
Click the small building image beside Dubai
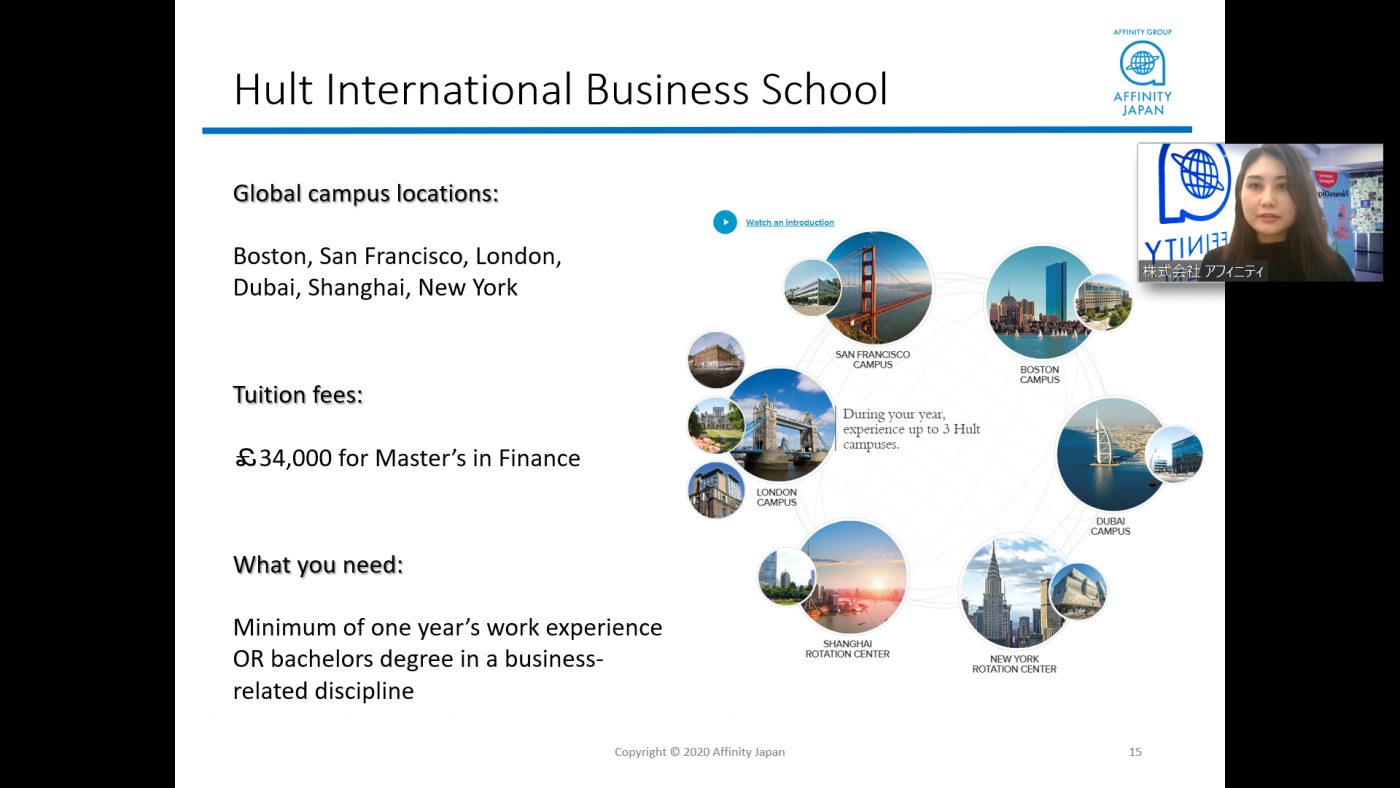point(1174,454)
